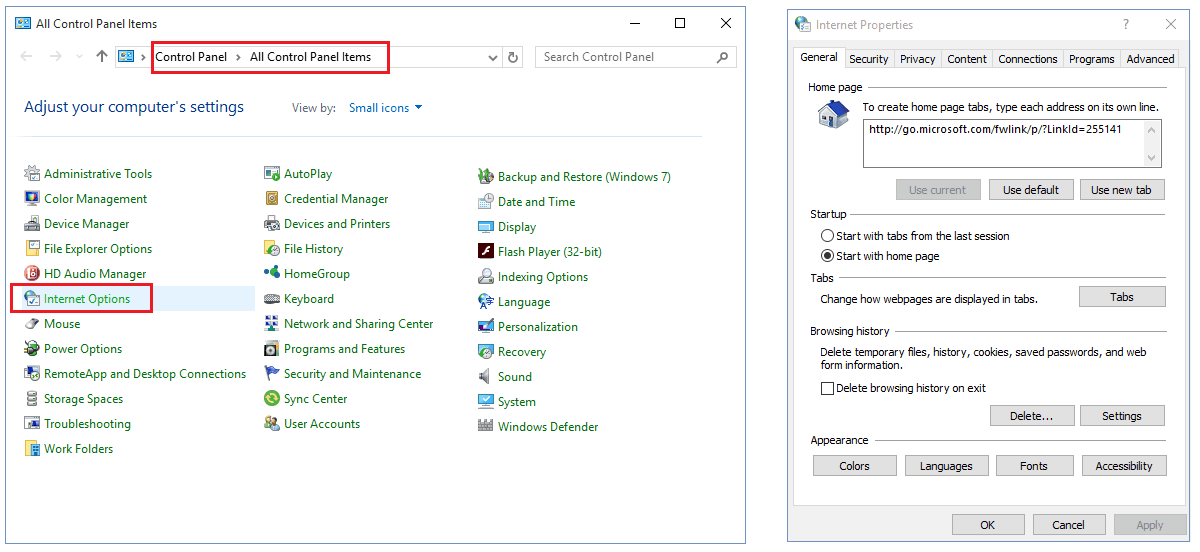Click the Sound link
The width and height of the screenshot is (1200, 552).
pos(515,377)
